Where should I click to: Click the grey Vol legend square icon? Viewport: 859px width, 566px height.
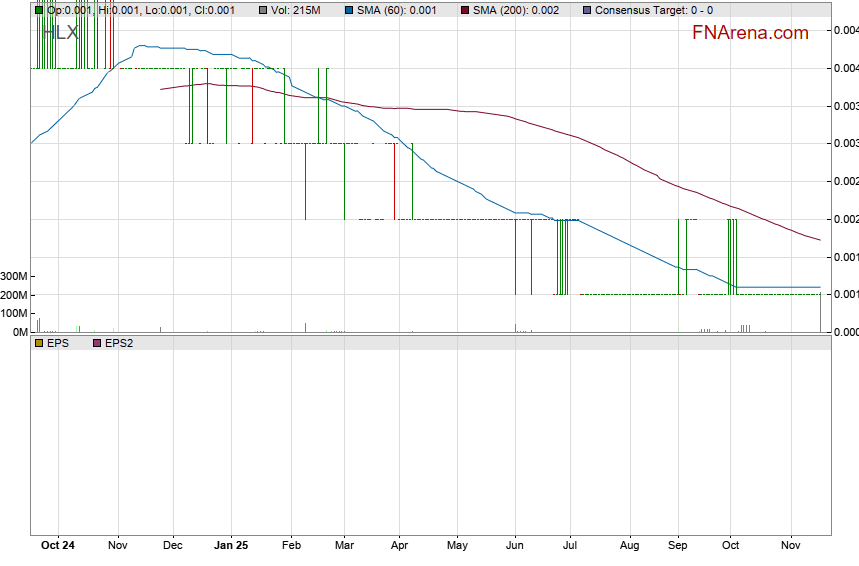tap(263, 10)
